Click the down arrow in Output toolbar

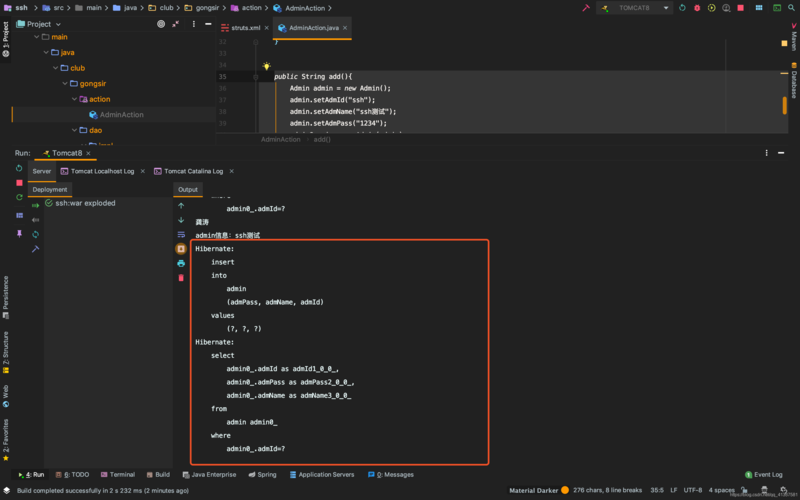point(181,220)
